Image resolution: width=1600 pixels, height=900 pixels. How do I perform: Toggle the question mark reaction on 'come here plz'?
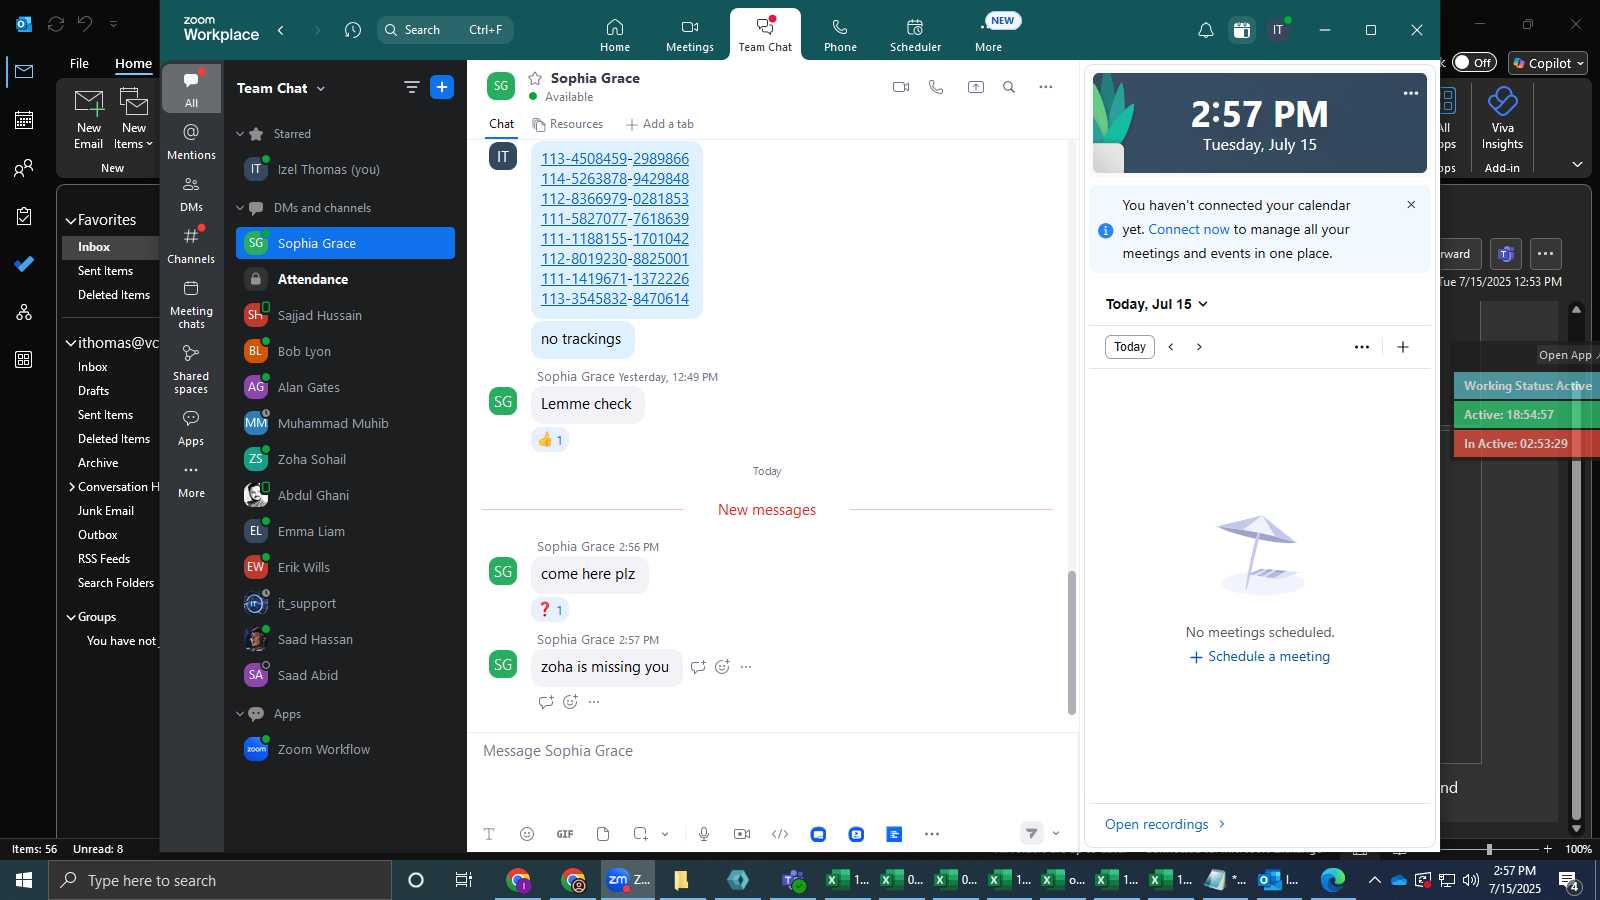pos(550,610)
